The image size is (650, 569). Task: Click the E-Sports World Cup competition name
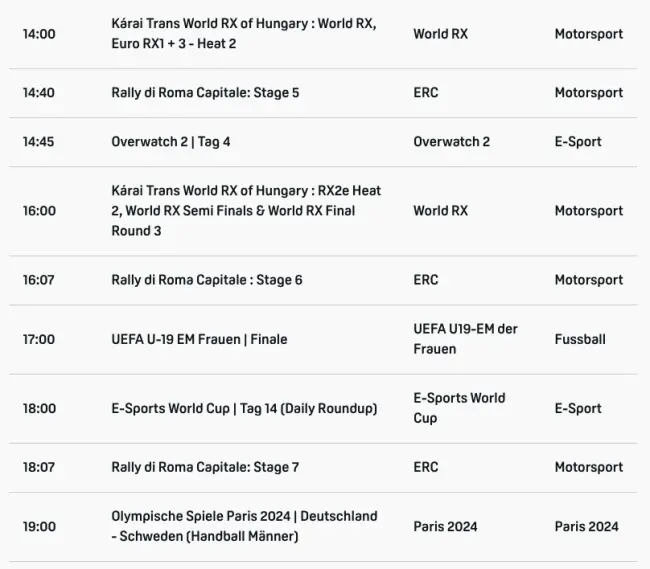click(459, 408)
